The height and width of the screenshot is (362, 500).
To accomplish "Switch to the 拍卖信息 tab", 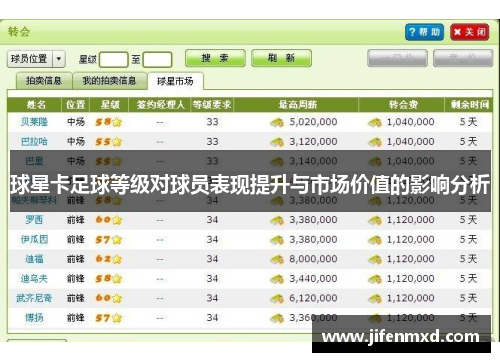I will click(x=44, y=81).
